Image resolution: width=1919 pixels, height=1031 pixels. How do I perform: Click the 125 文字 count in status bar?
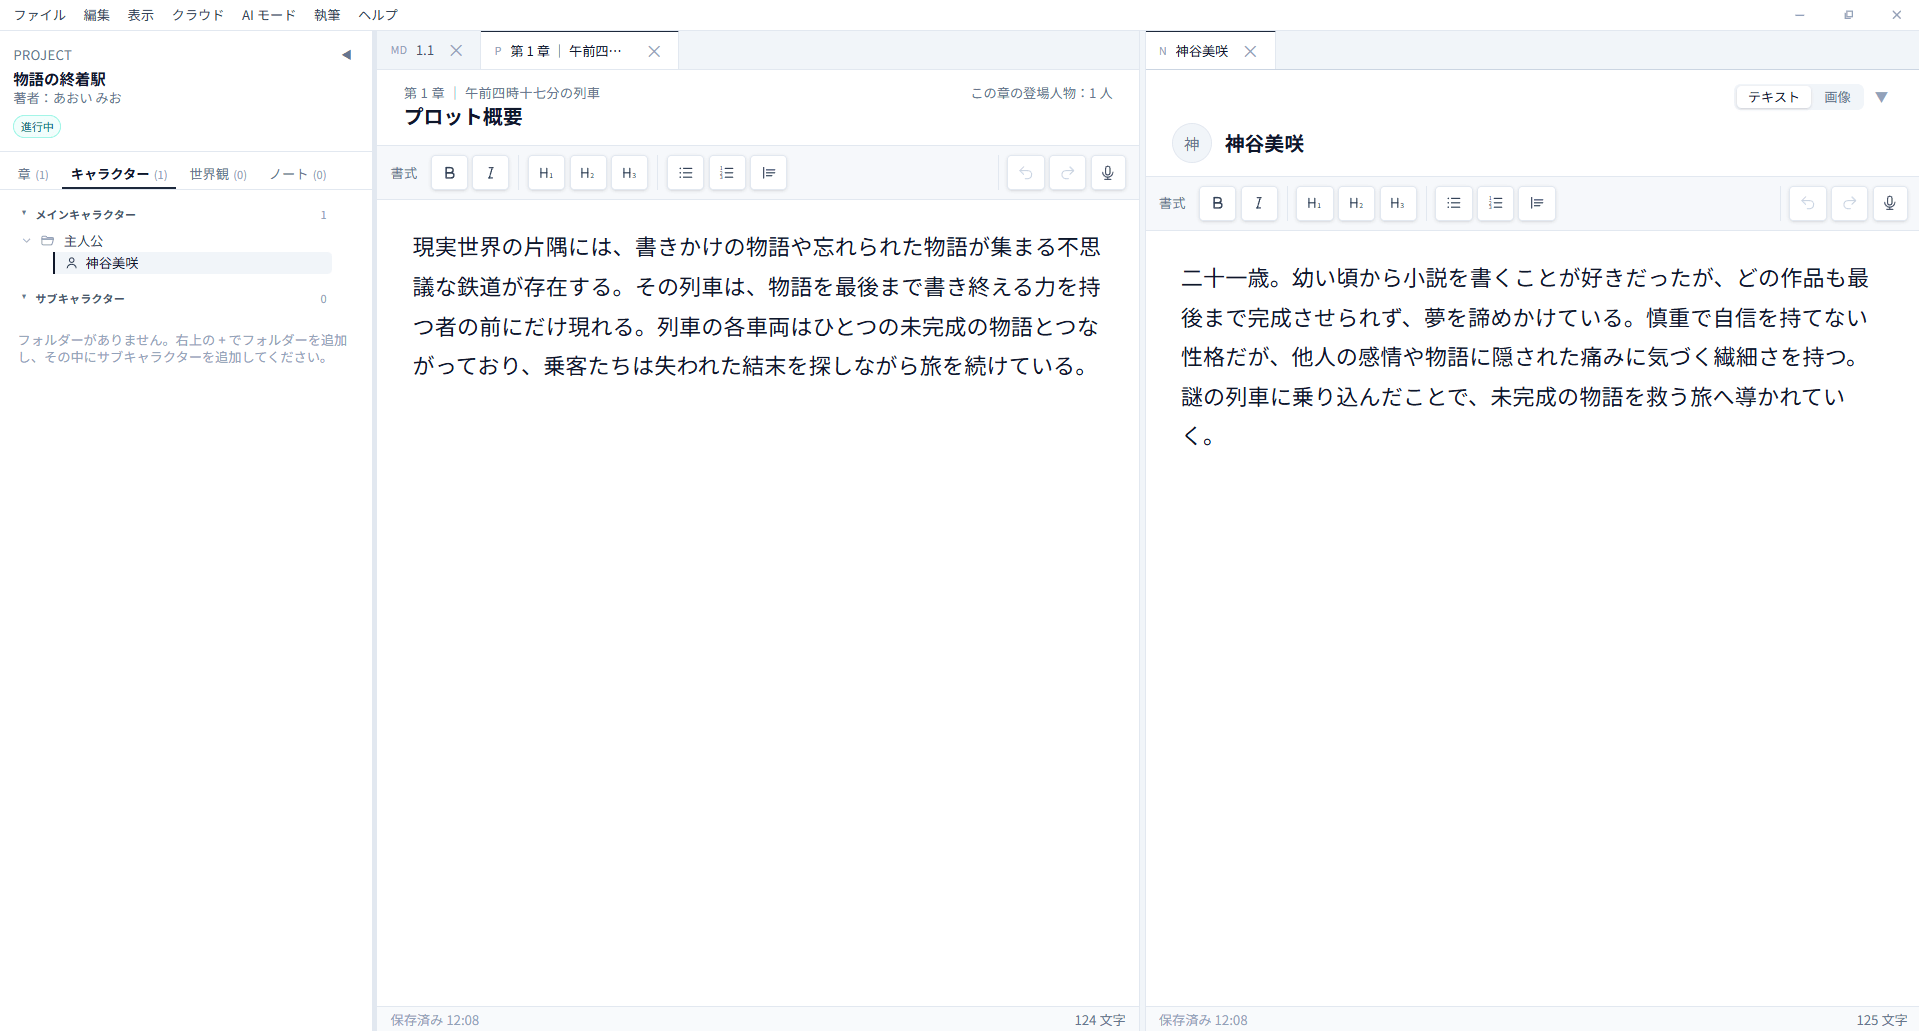1882,1020
